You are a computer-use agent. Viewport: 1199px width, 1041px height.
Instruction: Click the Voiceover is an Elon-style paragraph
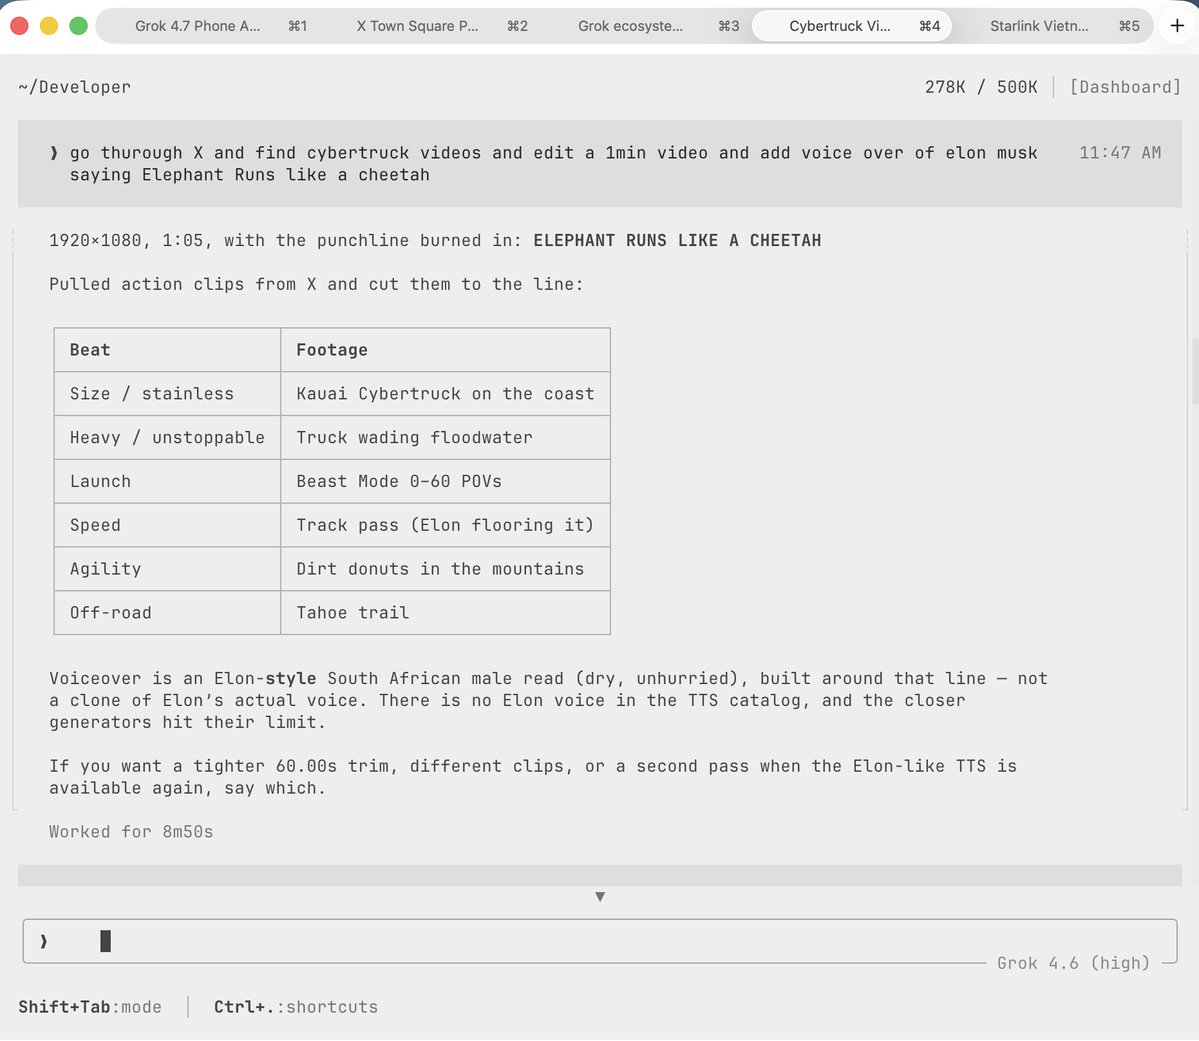pyautogui.click(x=548, y=700)
